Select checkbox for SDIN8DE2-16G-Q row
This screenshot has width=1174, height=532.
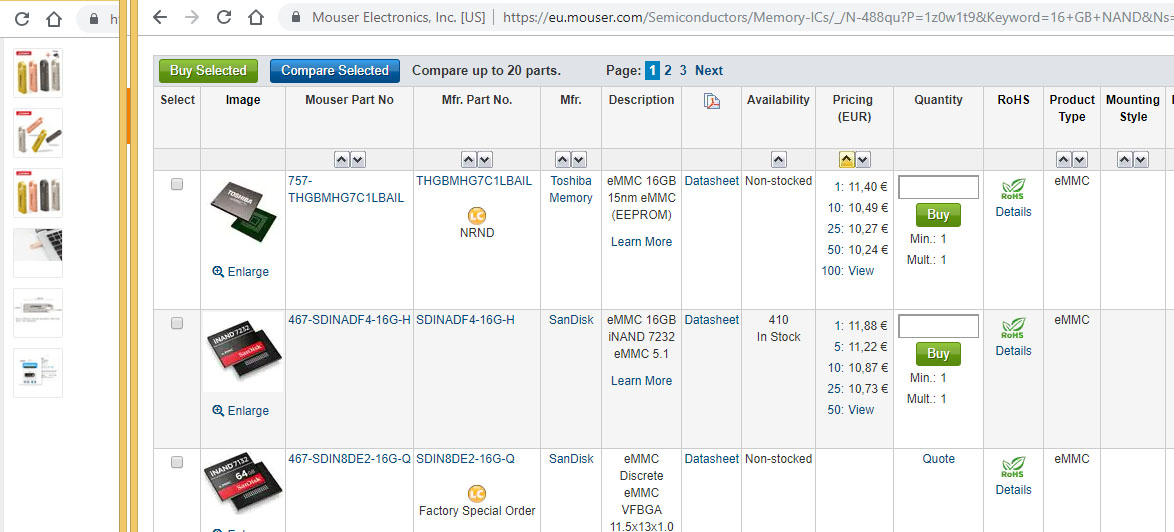177,462
